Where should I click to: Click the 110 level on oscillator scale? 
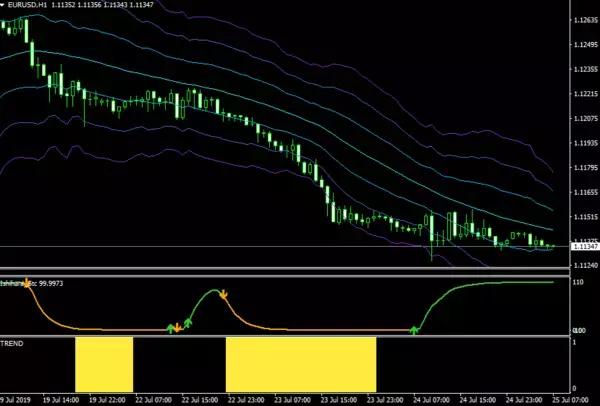point(576,283)
